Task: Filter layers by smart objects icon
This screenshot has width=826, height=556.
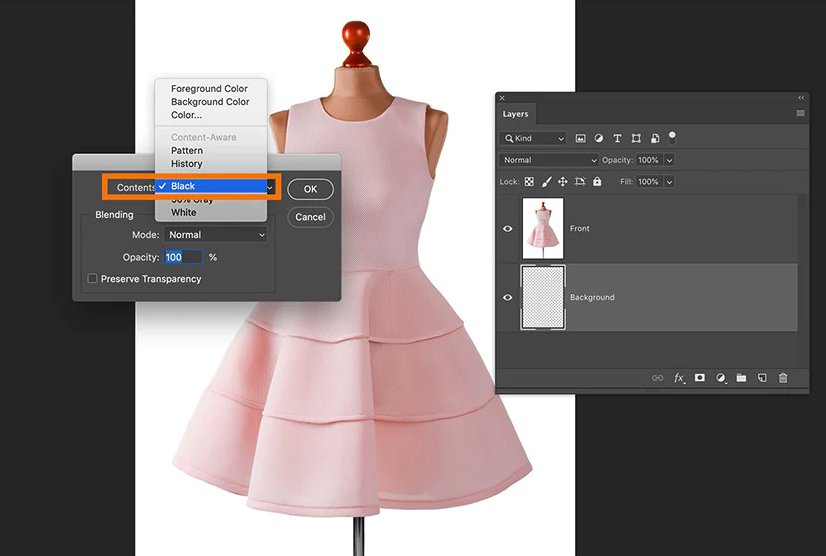Action: (655, 138)
